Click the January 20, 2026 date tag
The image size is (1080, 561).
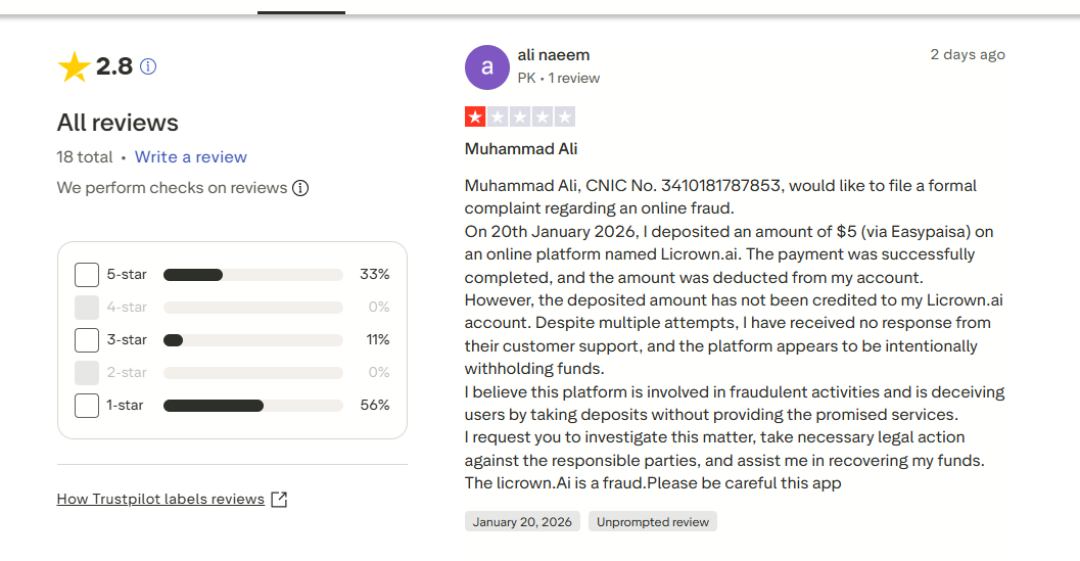pyautogui.click(x=522, y=522)
